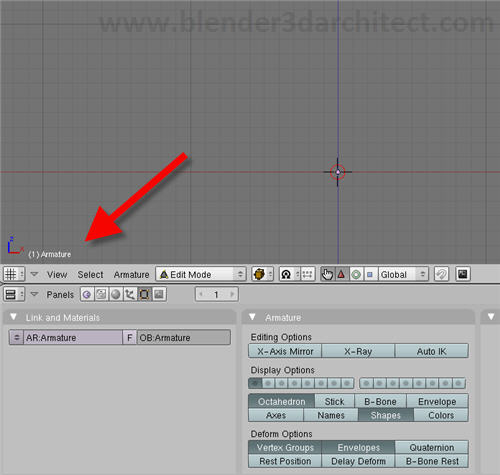Select the green circle rotate manipulator

(356, 274)
